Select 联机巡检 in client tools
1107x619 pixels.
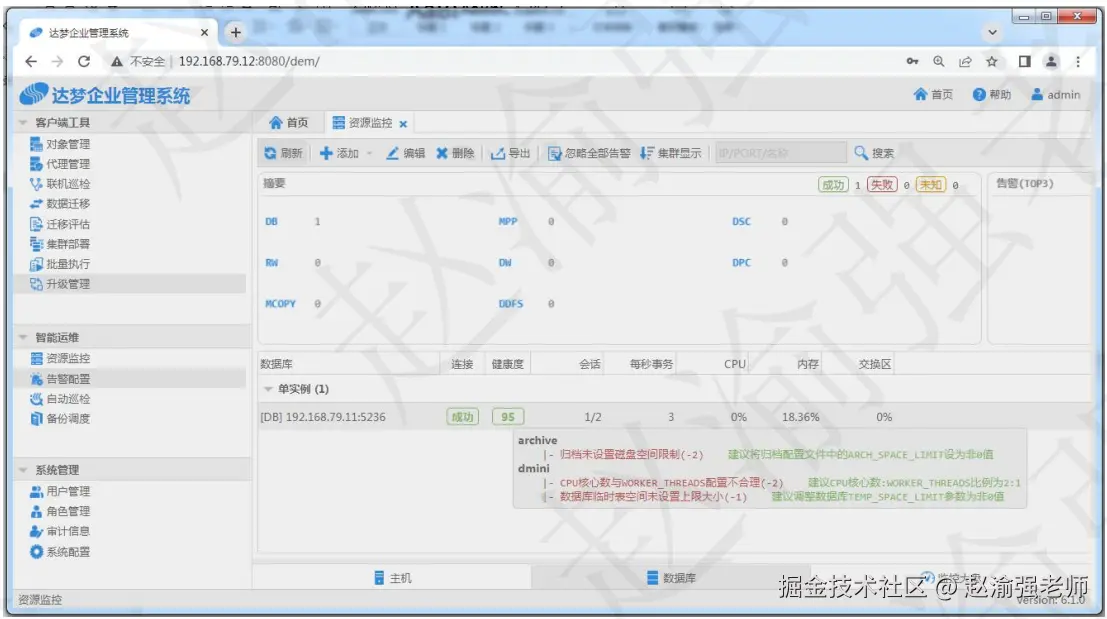(59, 184)
